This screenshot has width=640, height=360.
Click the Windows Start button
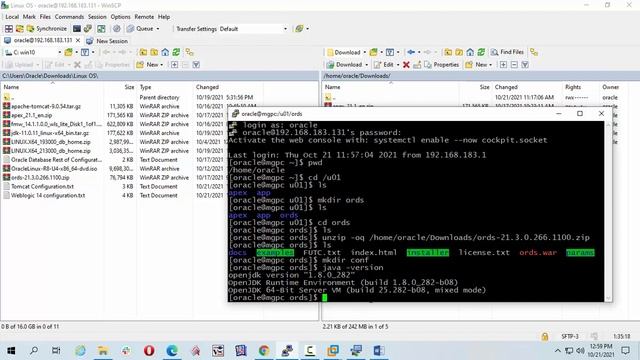click(x=11, y=350)
